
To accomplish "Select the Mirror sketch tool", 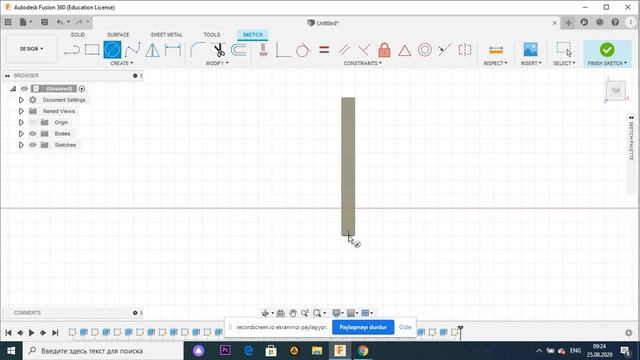I will 153,50.
